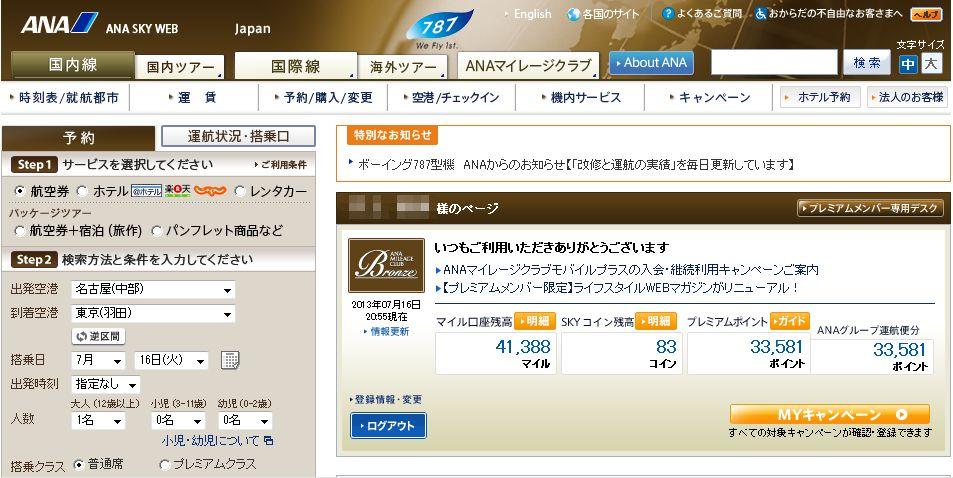Switch to the 国際線 tab

click(296, 66)
